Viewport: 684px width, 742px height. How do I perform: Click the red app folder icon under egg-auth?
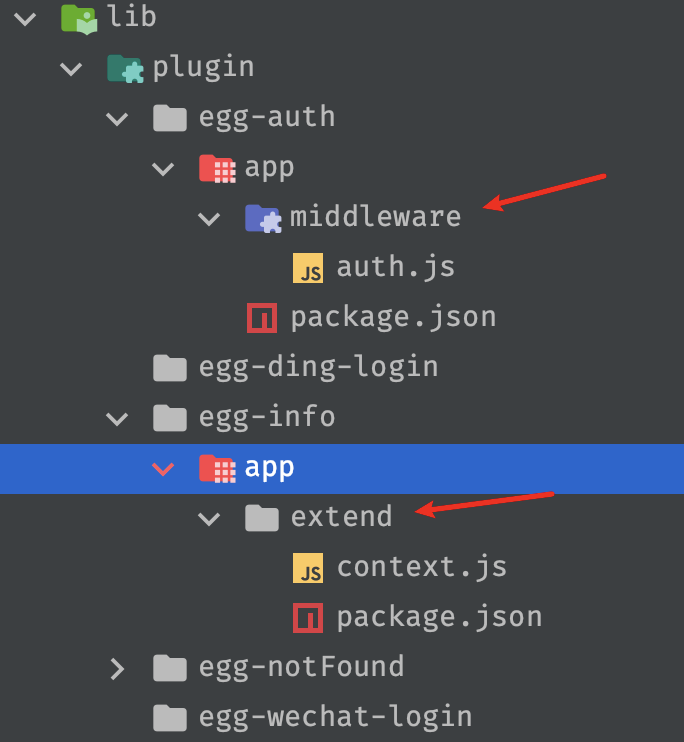pyautogui.click(x=217, y=167)
